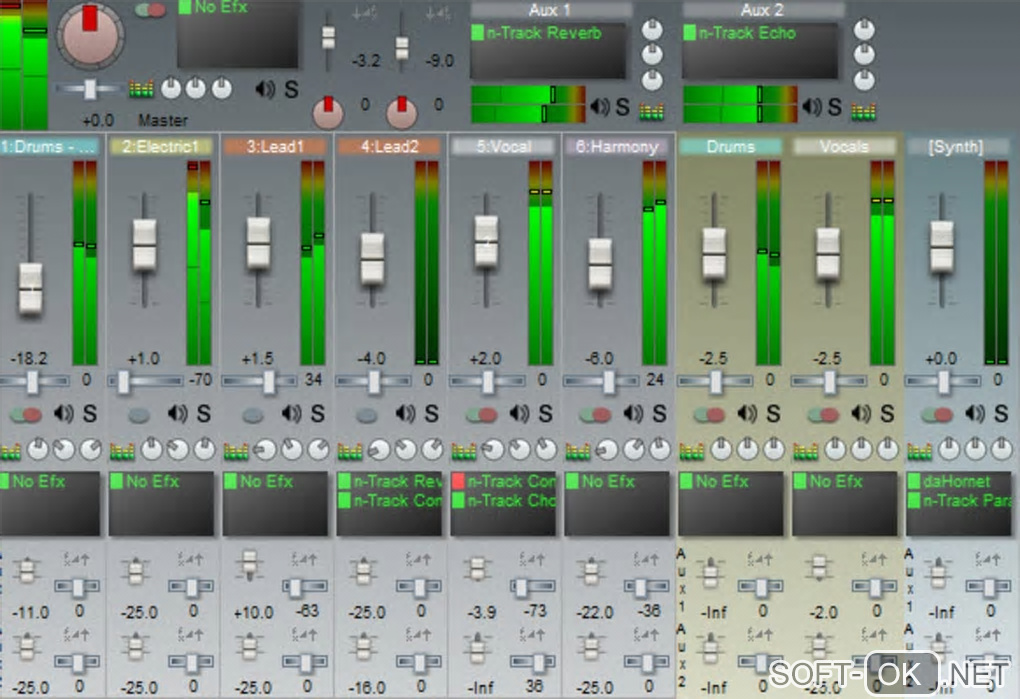The image size is (1020, 699).
Task: Click the Master output volume knob
Action: point(90,34)
